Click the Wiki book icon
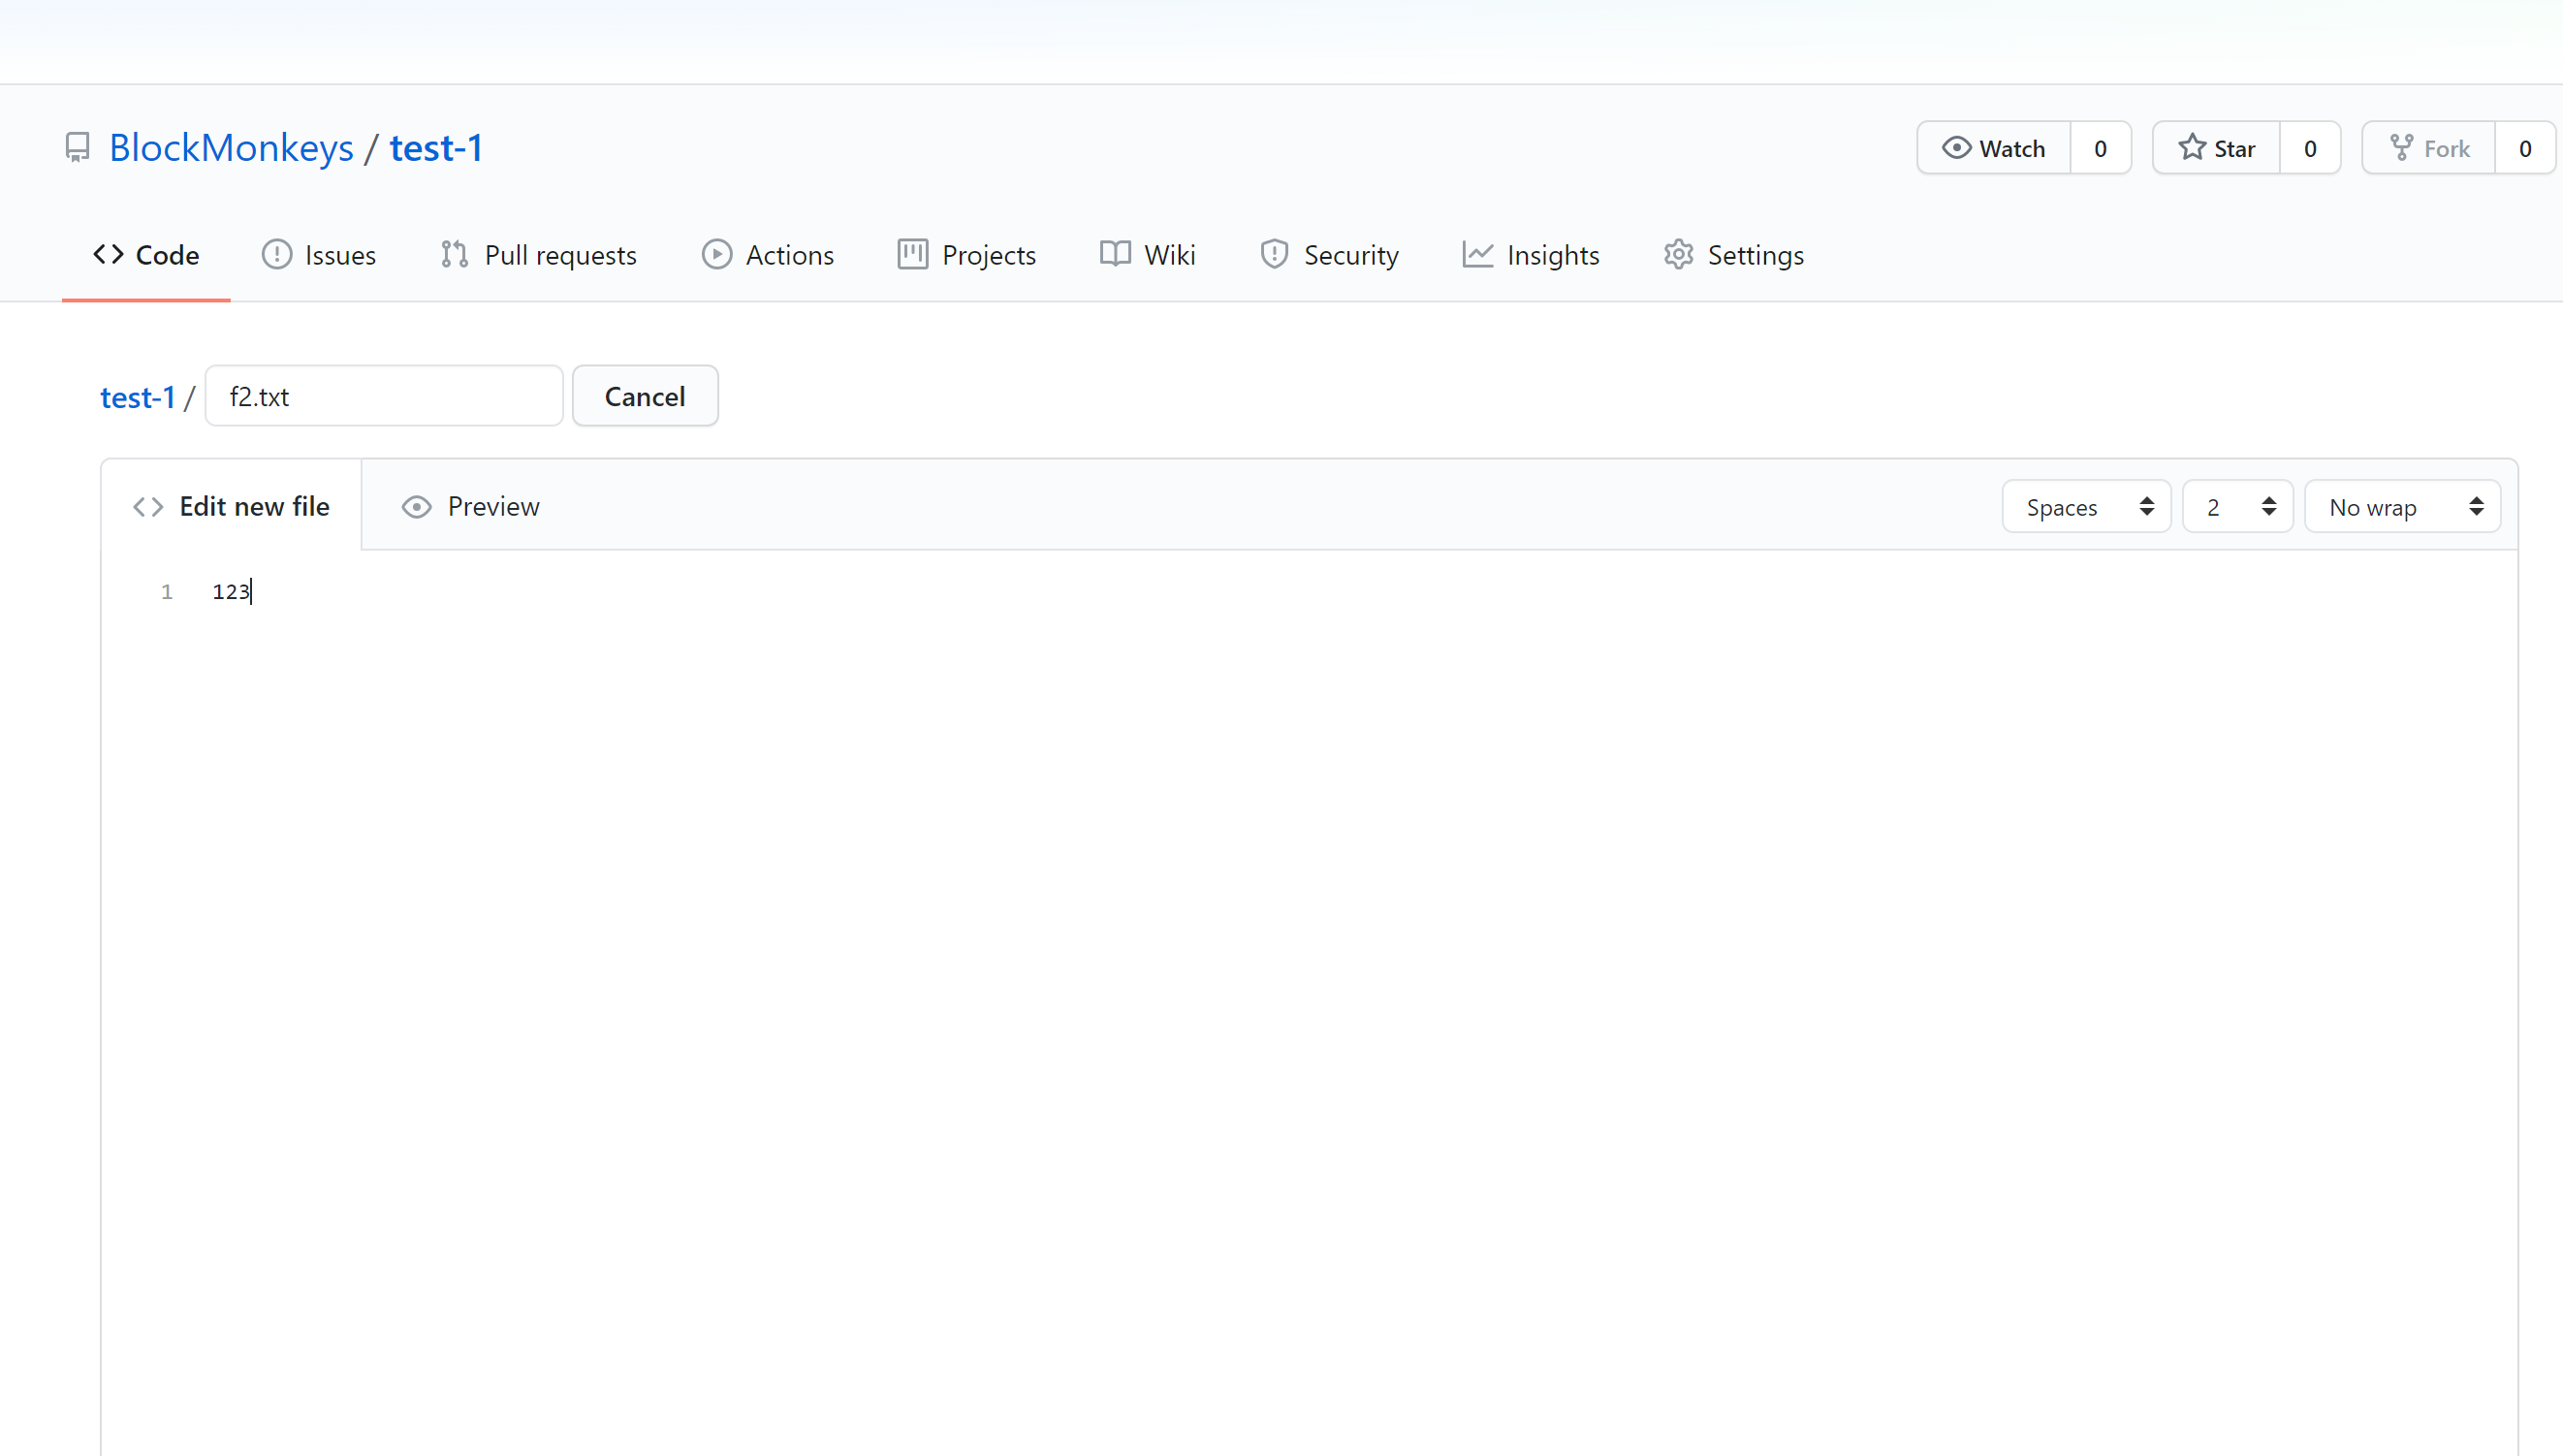2563x1456 pixels. [1115, 255]
